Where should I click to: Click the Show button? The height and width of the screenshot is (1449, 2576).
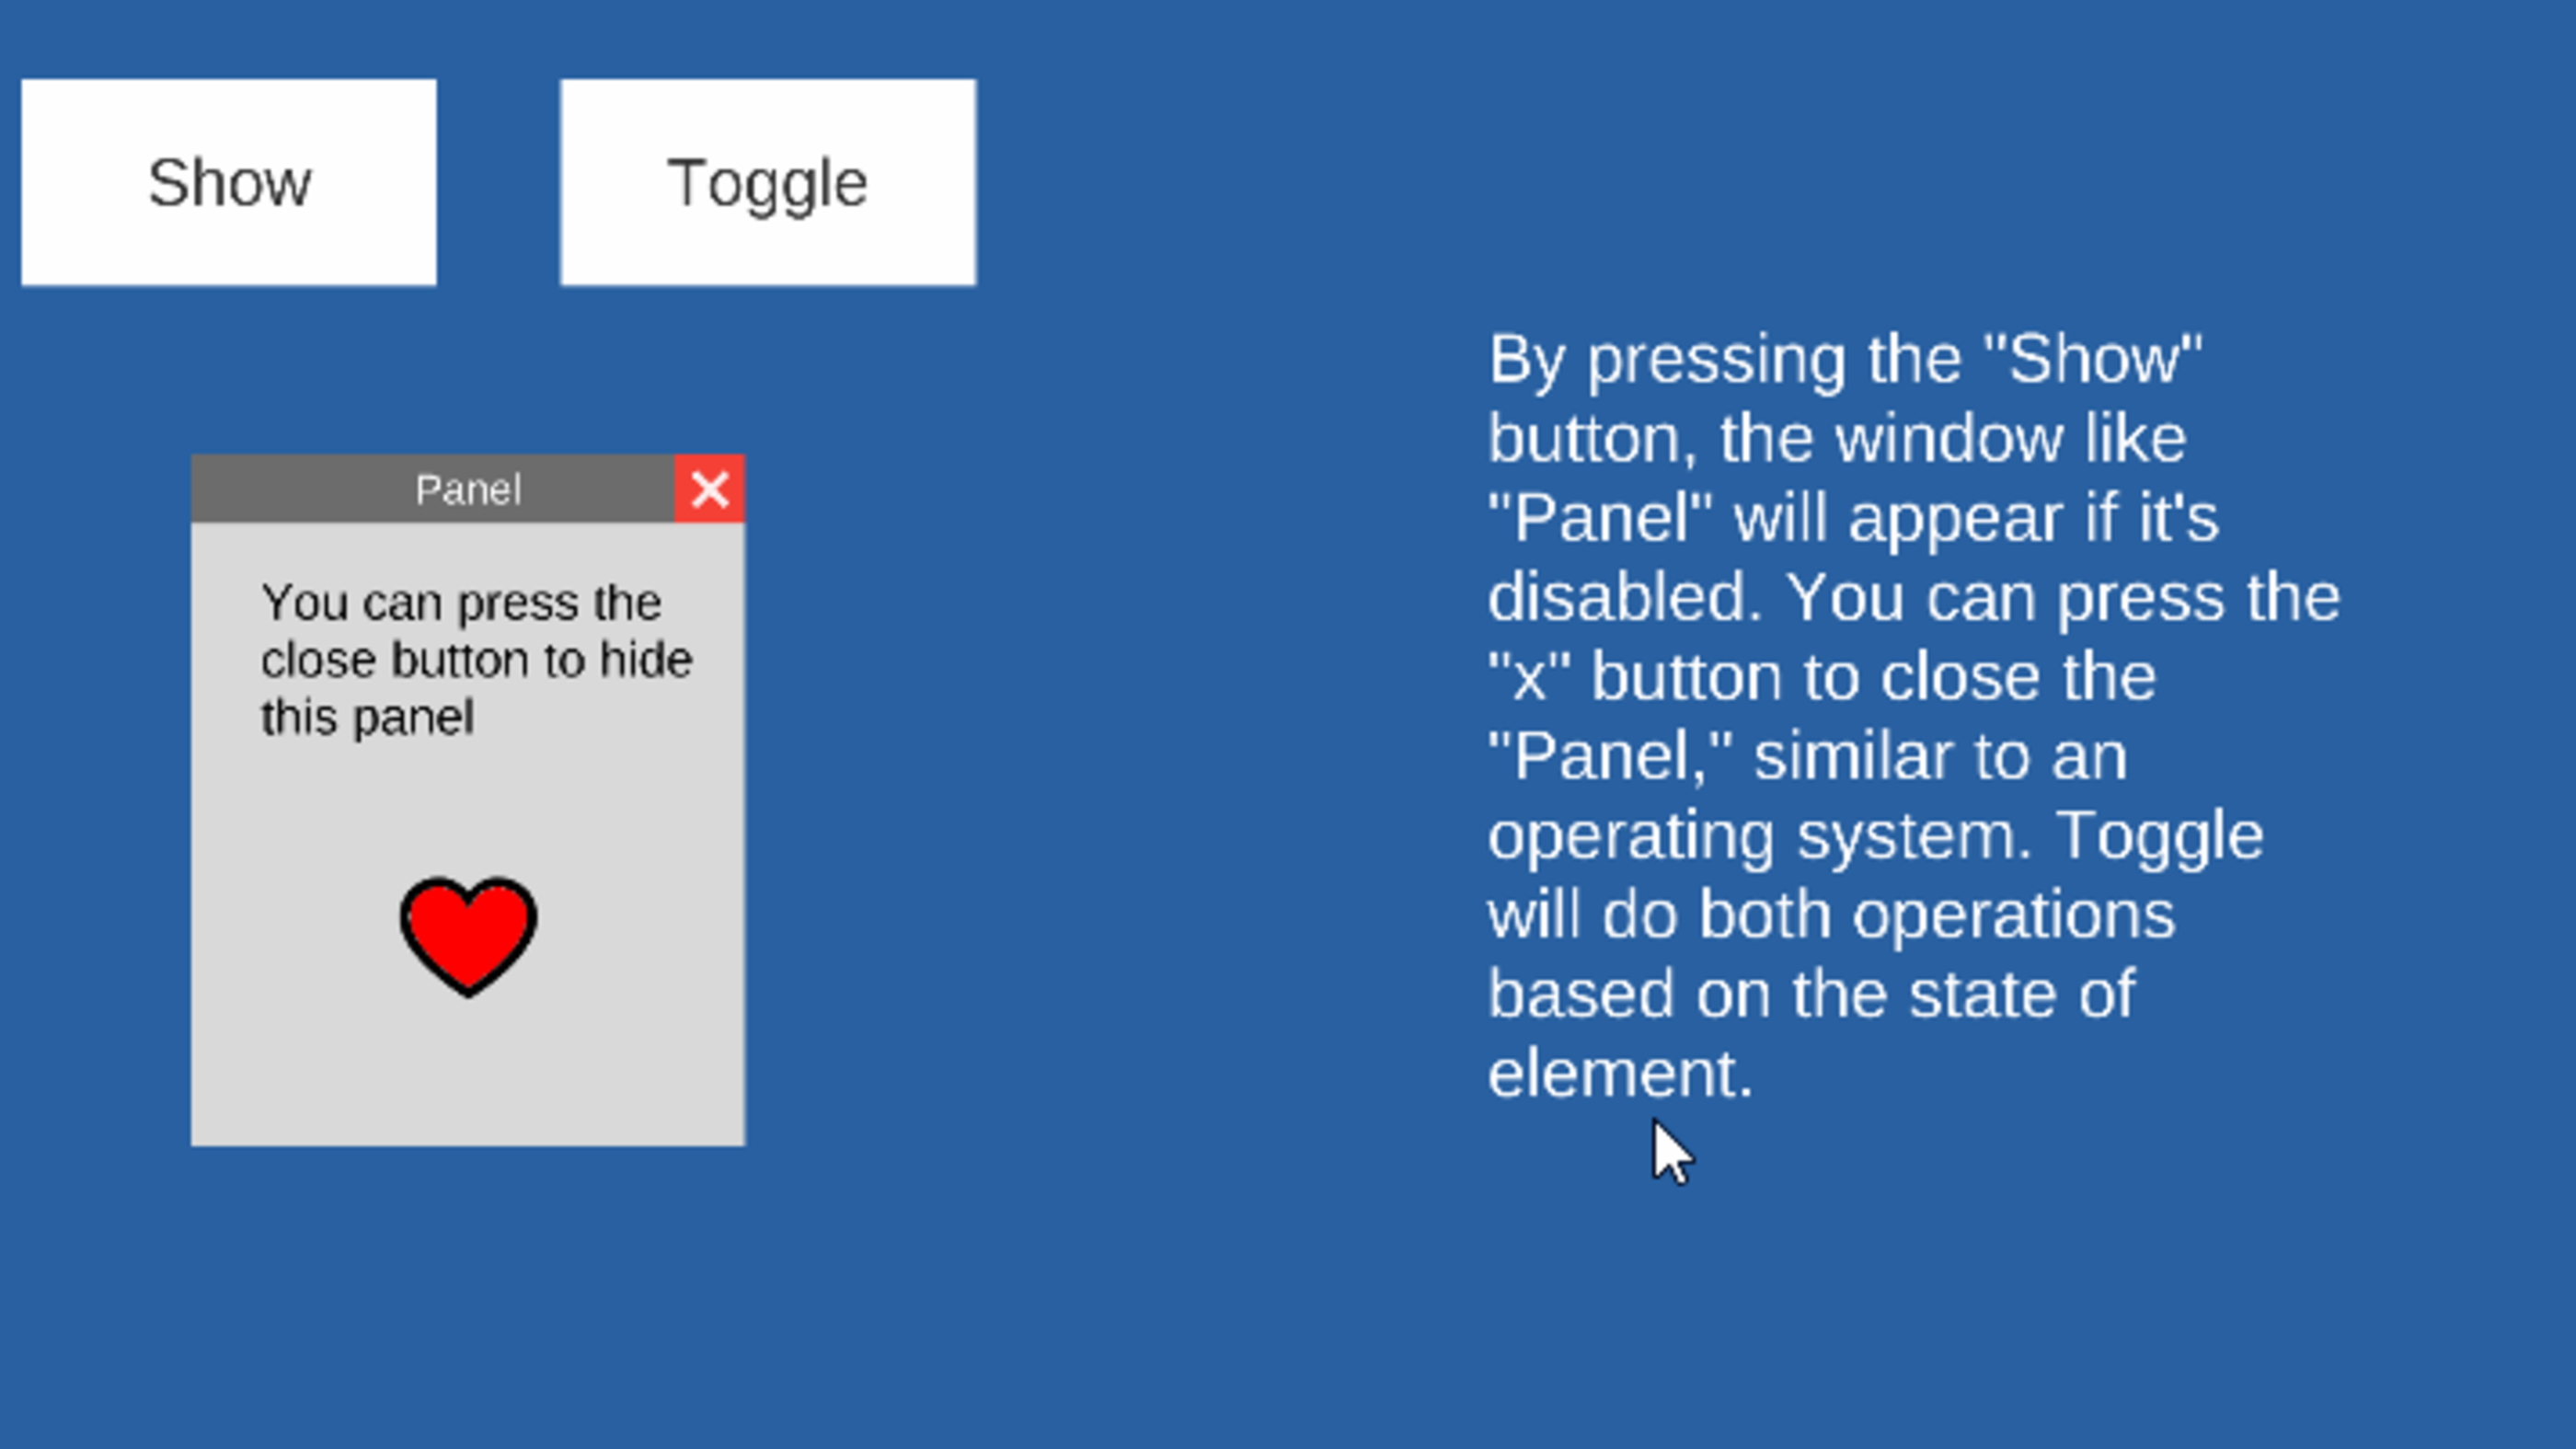pyautogui.click(x=229, y=182)
